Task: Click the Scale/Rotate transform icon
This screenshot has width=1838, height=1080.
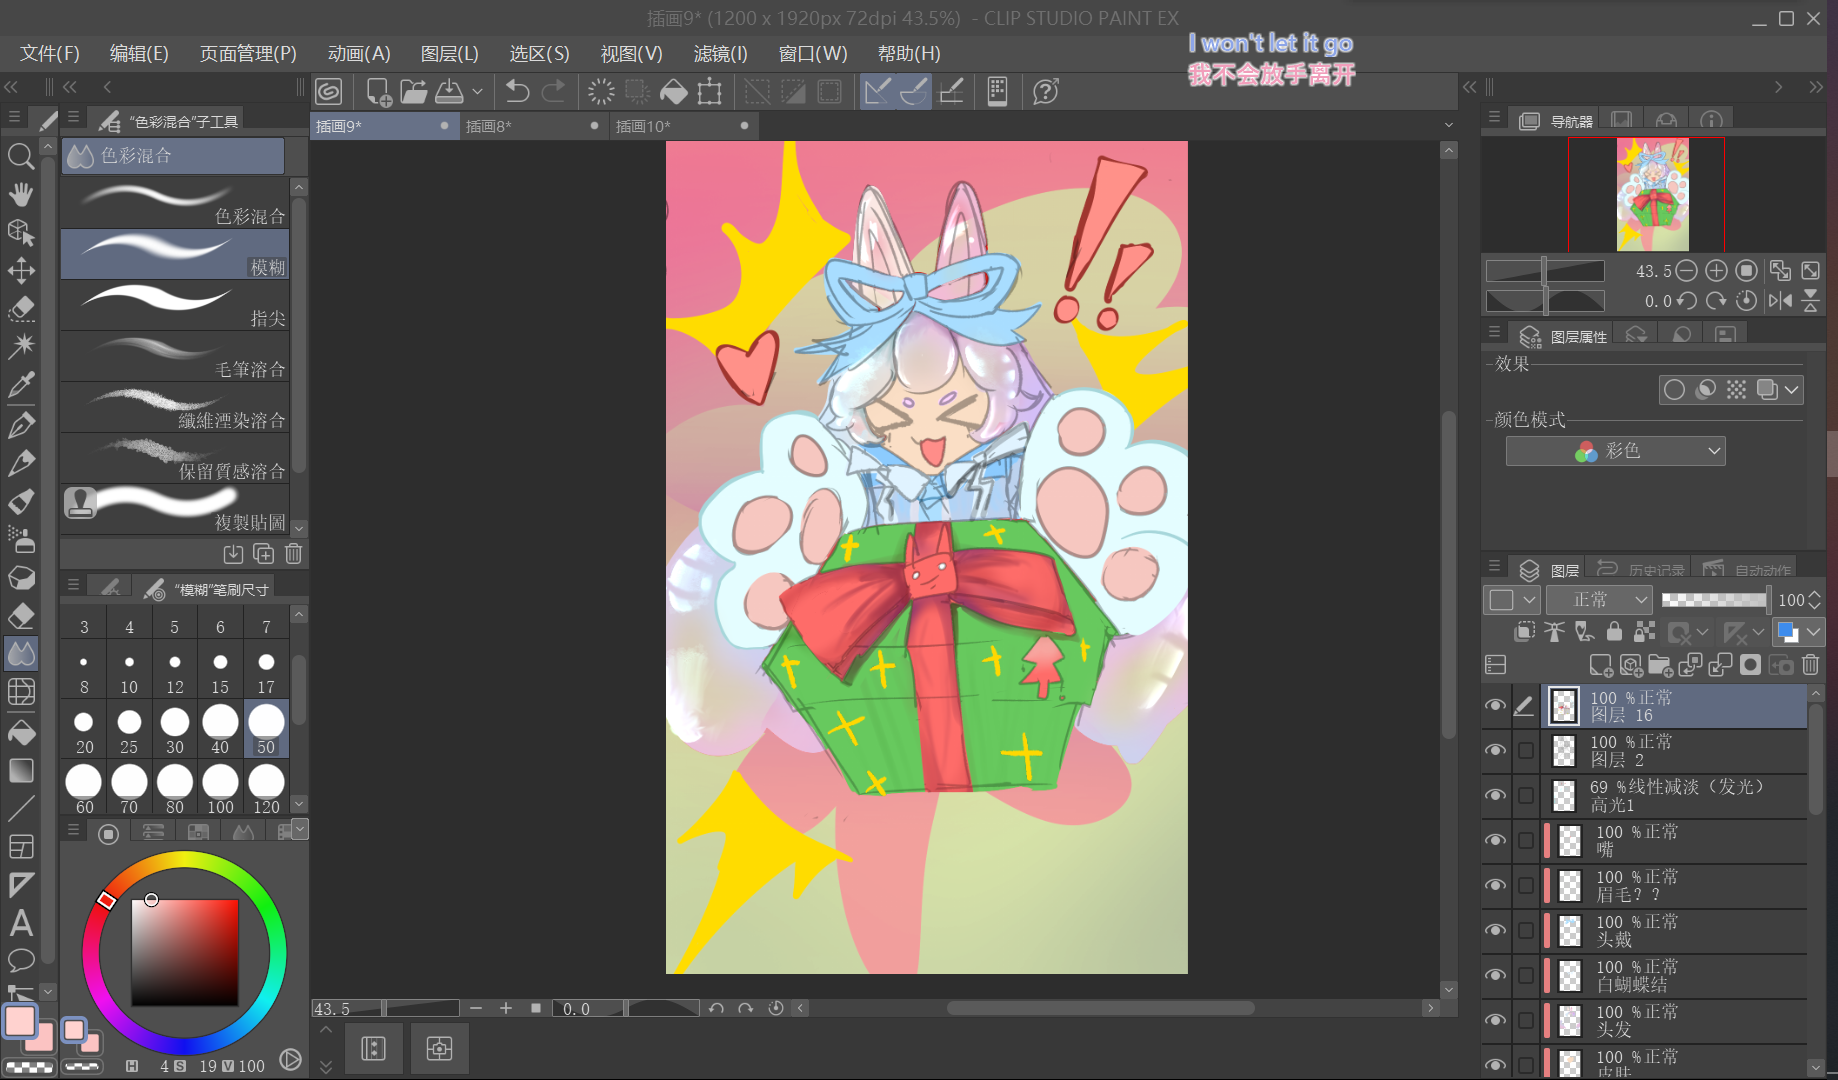Action: click(x=710, y=92)
